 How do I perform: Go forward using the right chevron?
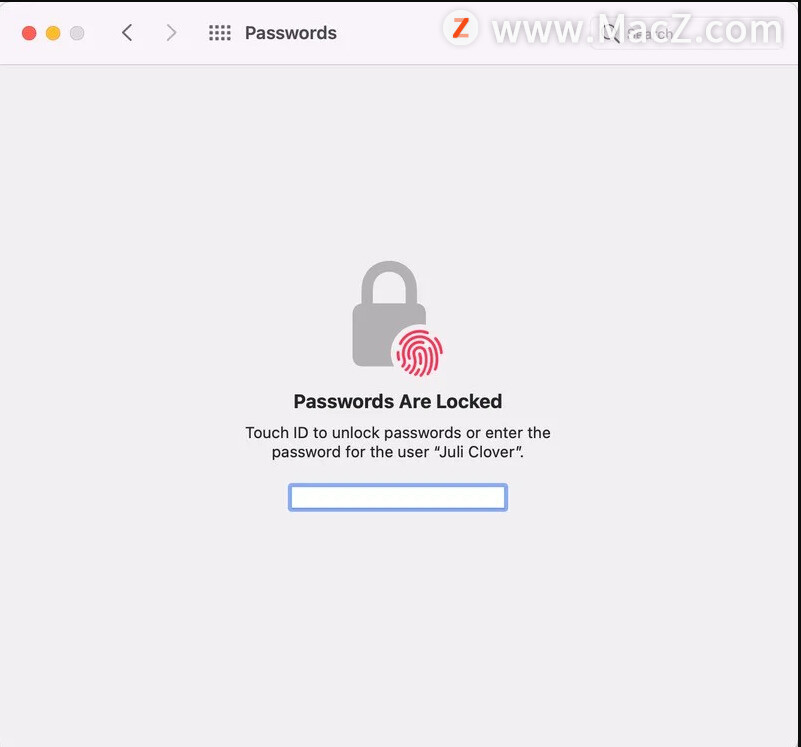172,33
